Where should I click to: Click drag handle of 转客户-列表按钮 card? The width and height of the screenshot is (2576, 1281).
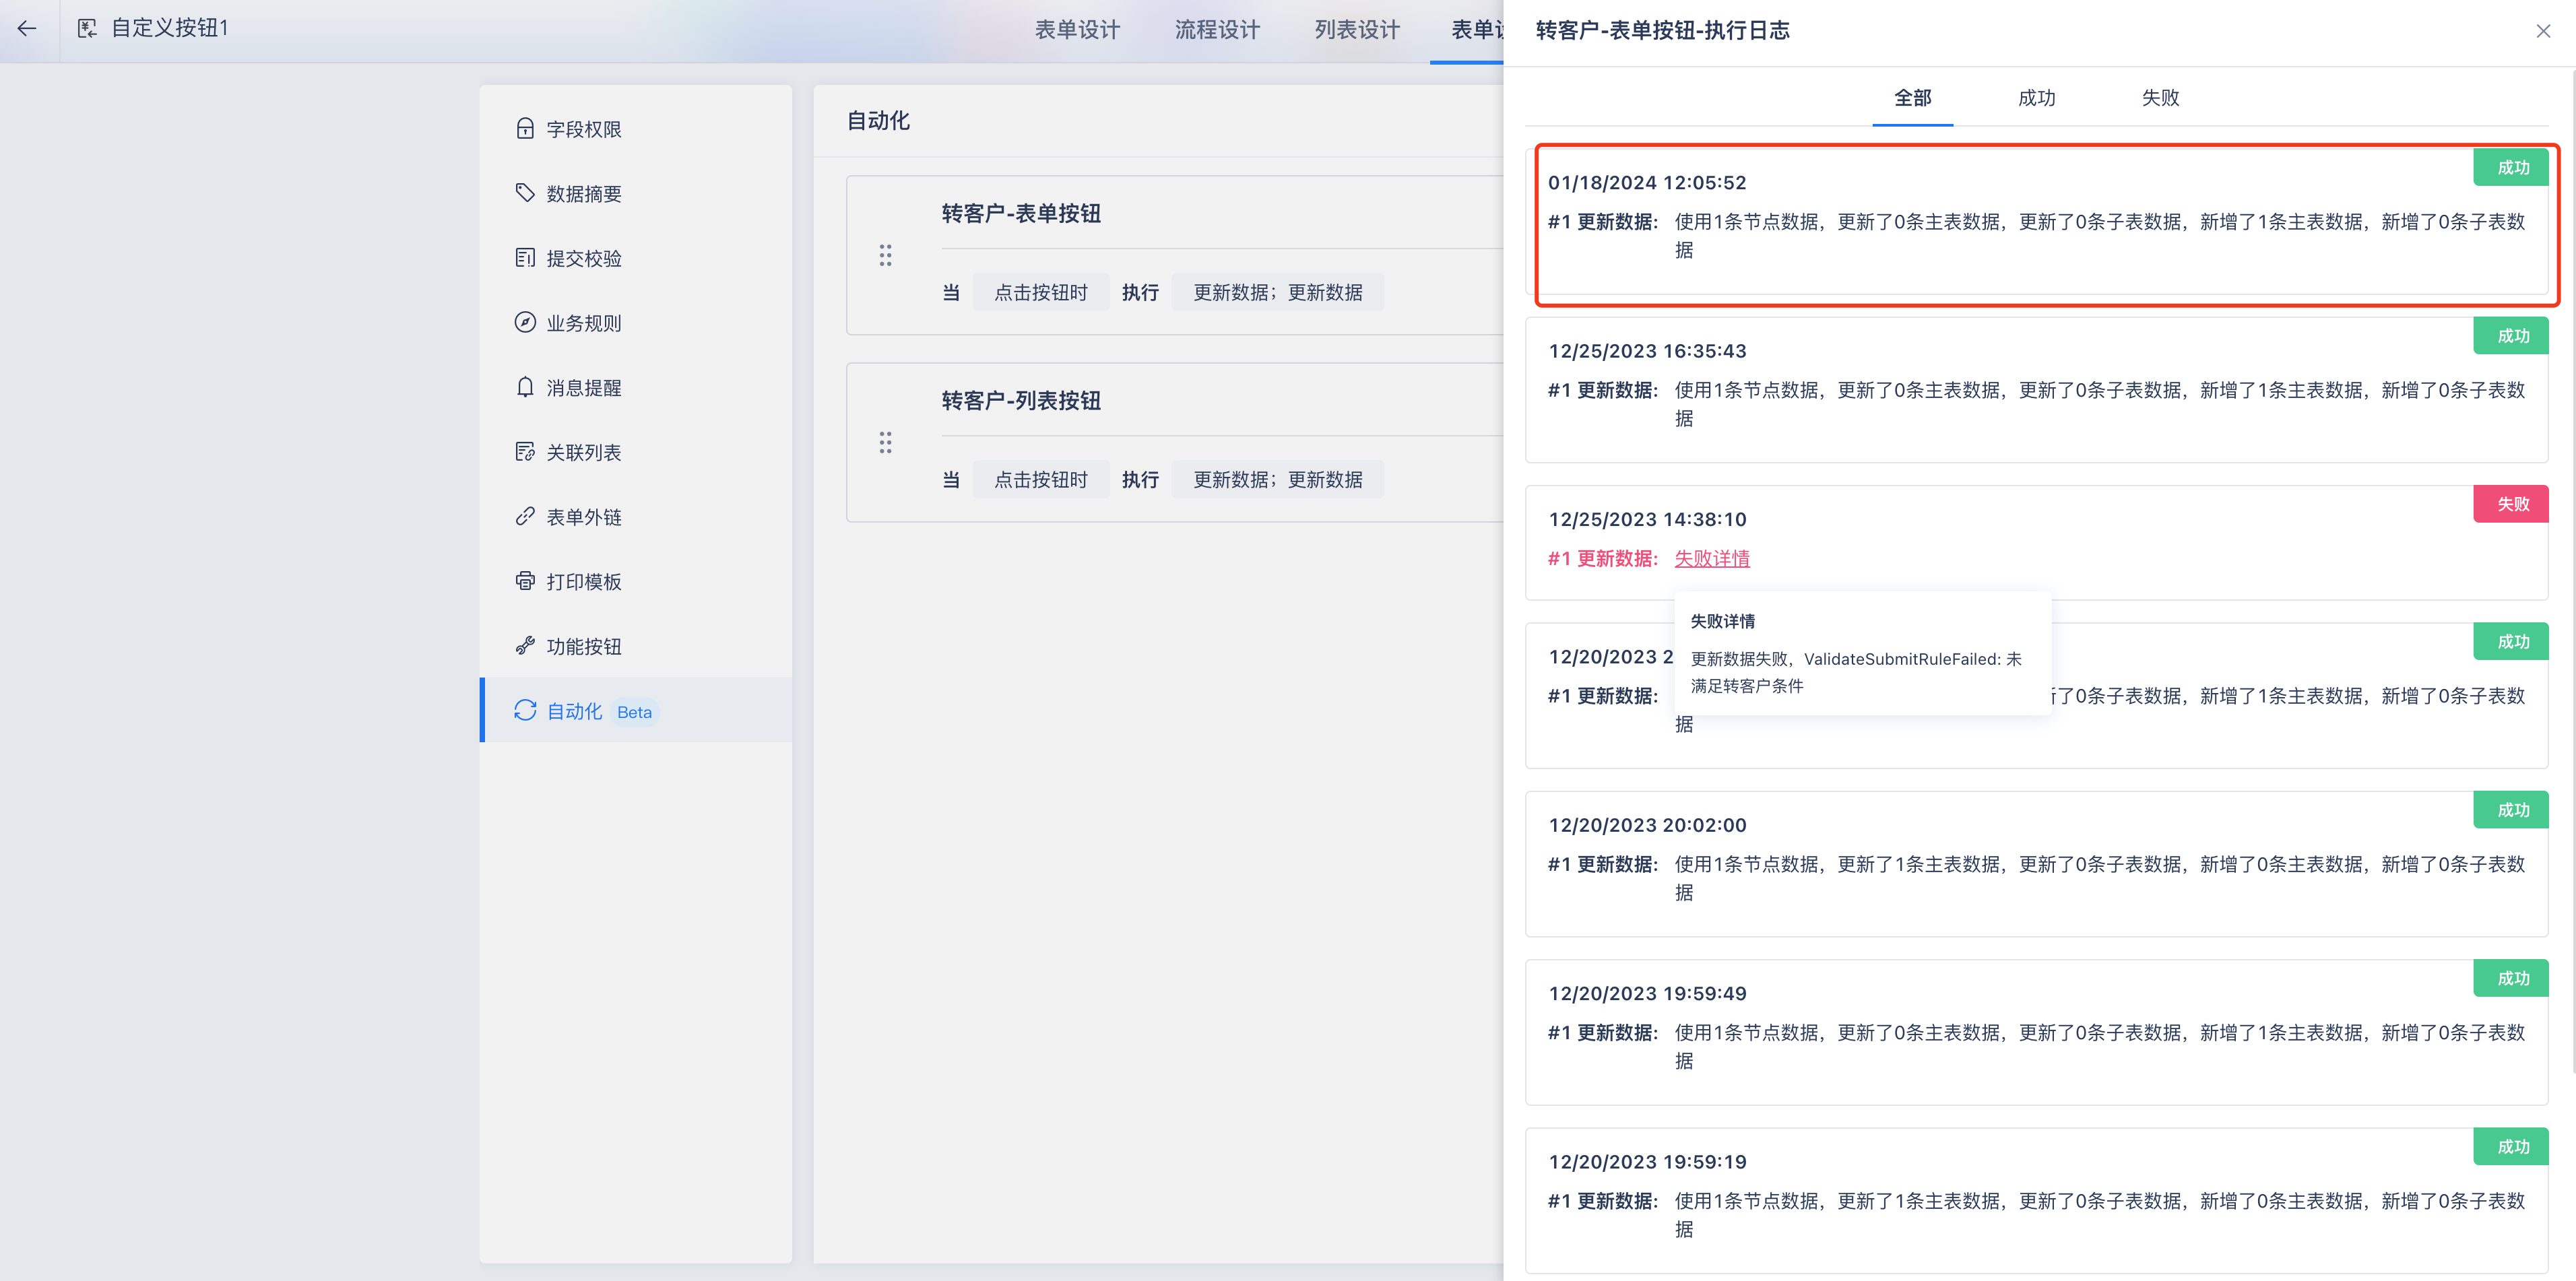pos(885,443)
